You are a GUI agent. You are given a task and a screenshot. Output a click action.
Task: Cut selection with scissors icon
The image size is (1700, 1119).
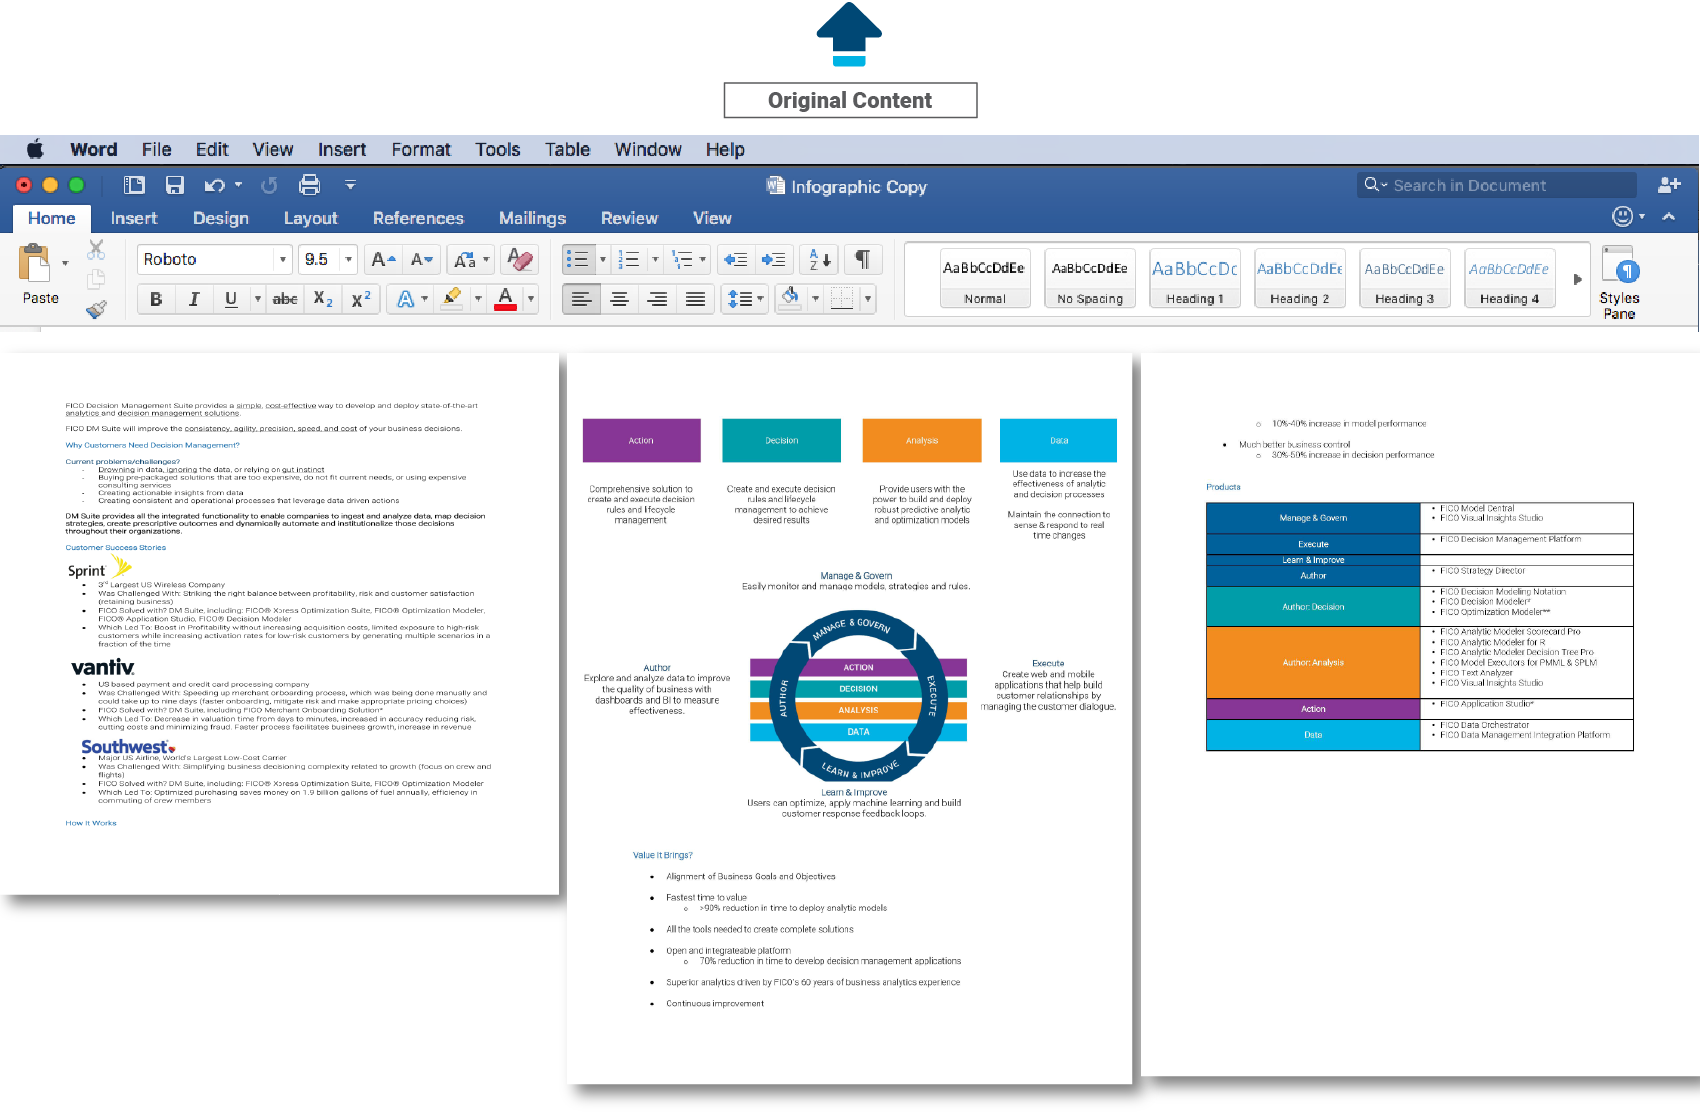tap(96, 249)
